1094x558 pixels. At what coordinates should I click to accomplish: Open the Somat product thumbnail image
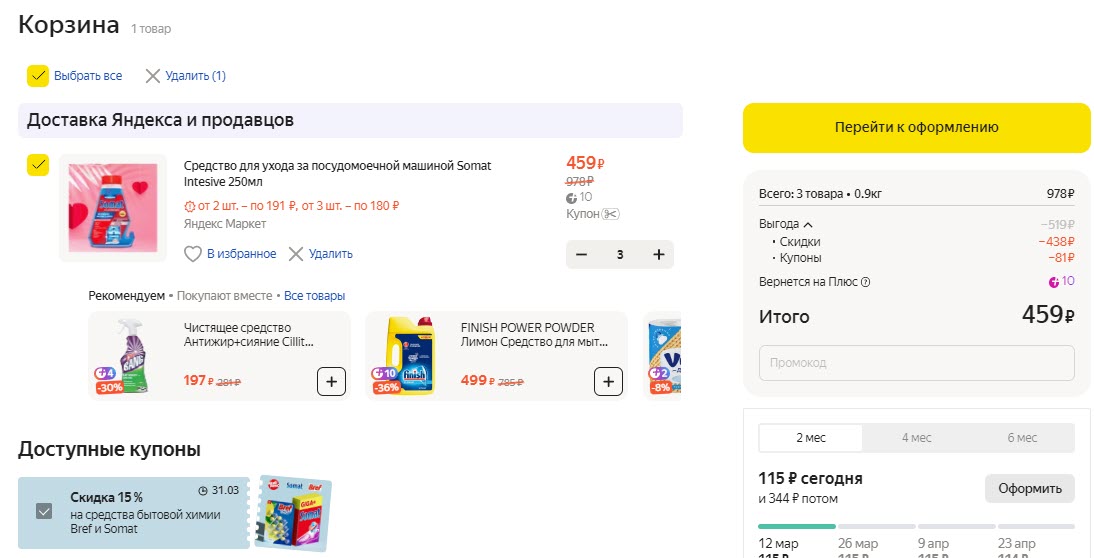(x=112, y=208)
